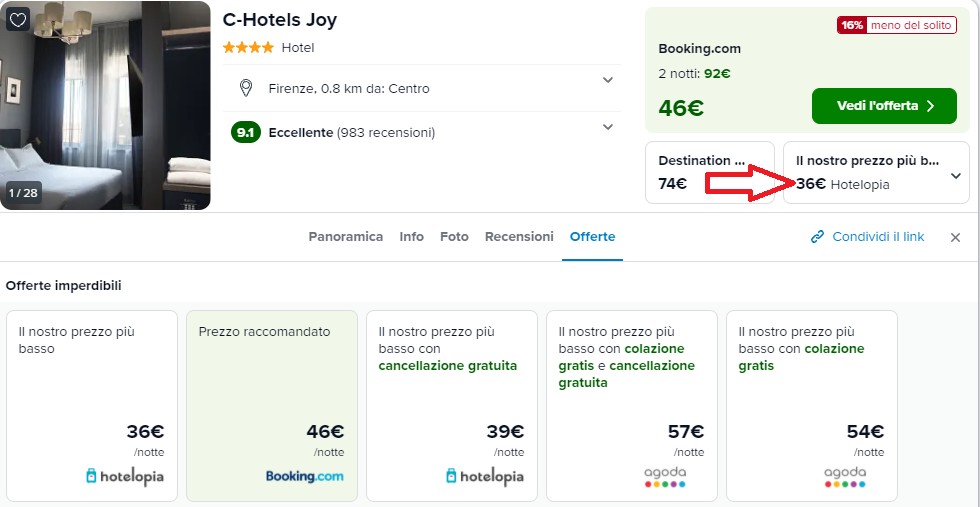Click the 9.1 rating badge
980x507 pixels.
click(x=246, y=132)
